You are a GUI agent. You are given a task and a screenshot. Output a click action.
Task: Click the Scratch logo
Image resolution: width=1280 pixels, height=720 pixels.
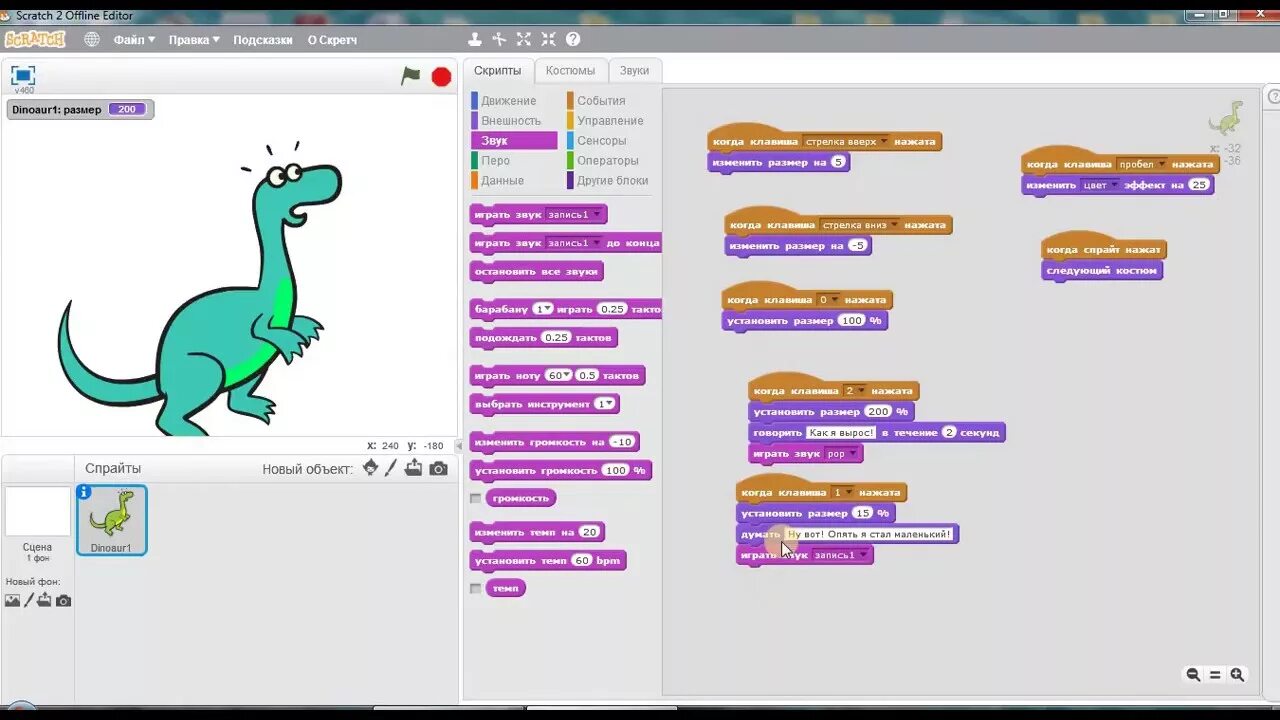[34, 39]
